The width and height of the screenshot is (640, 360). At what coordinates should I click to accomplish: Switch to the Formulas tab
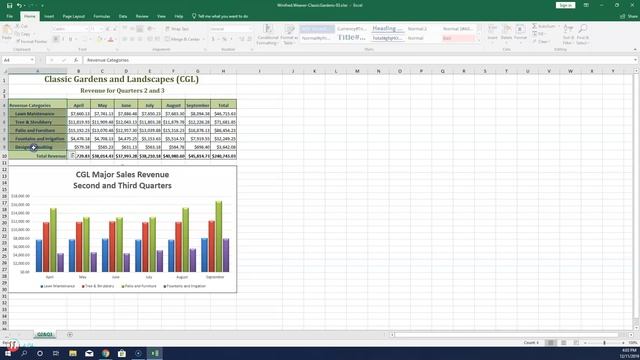point(102,16)
